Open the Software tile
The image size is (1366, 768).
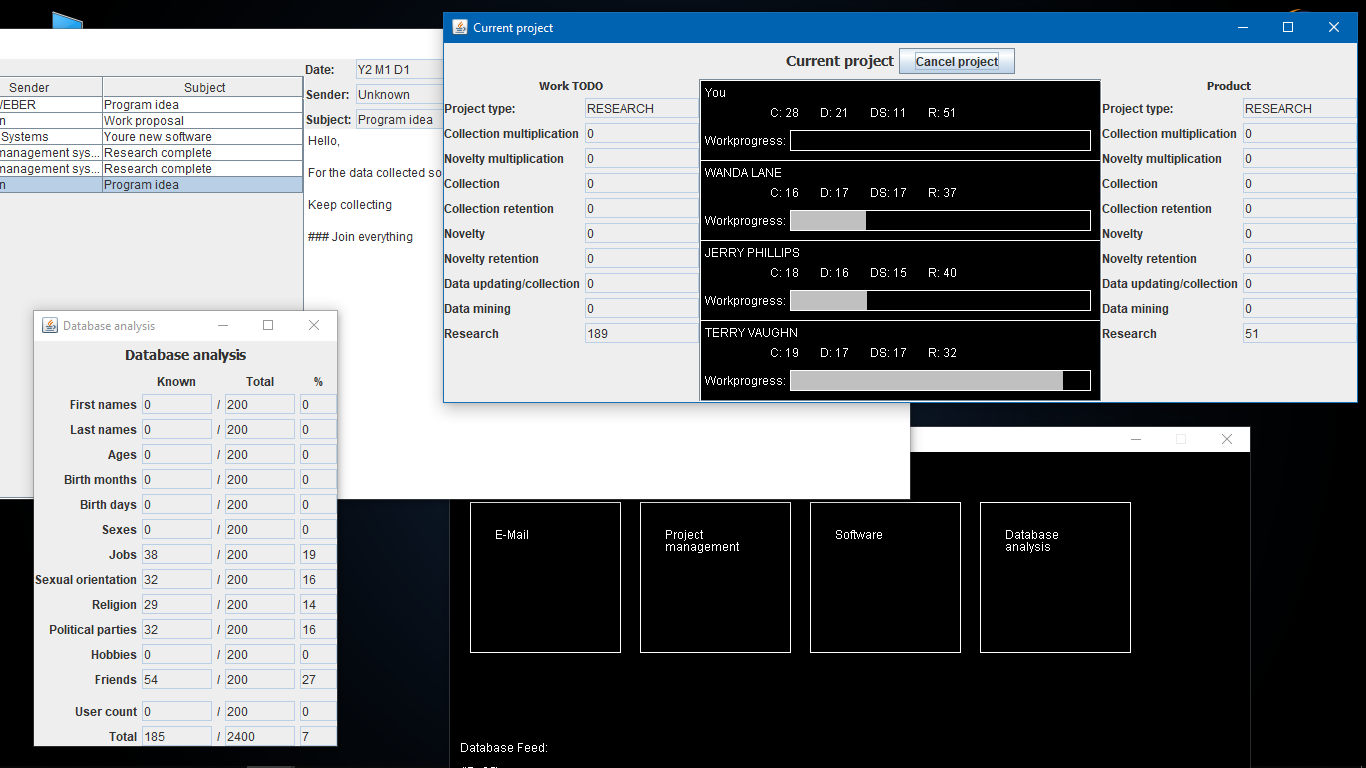point(885,577)
